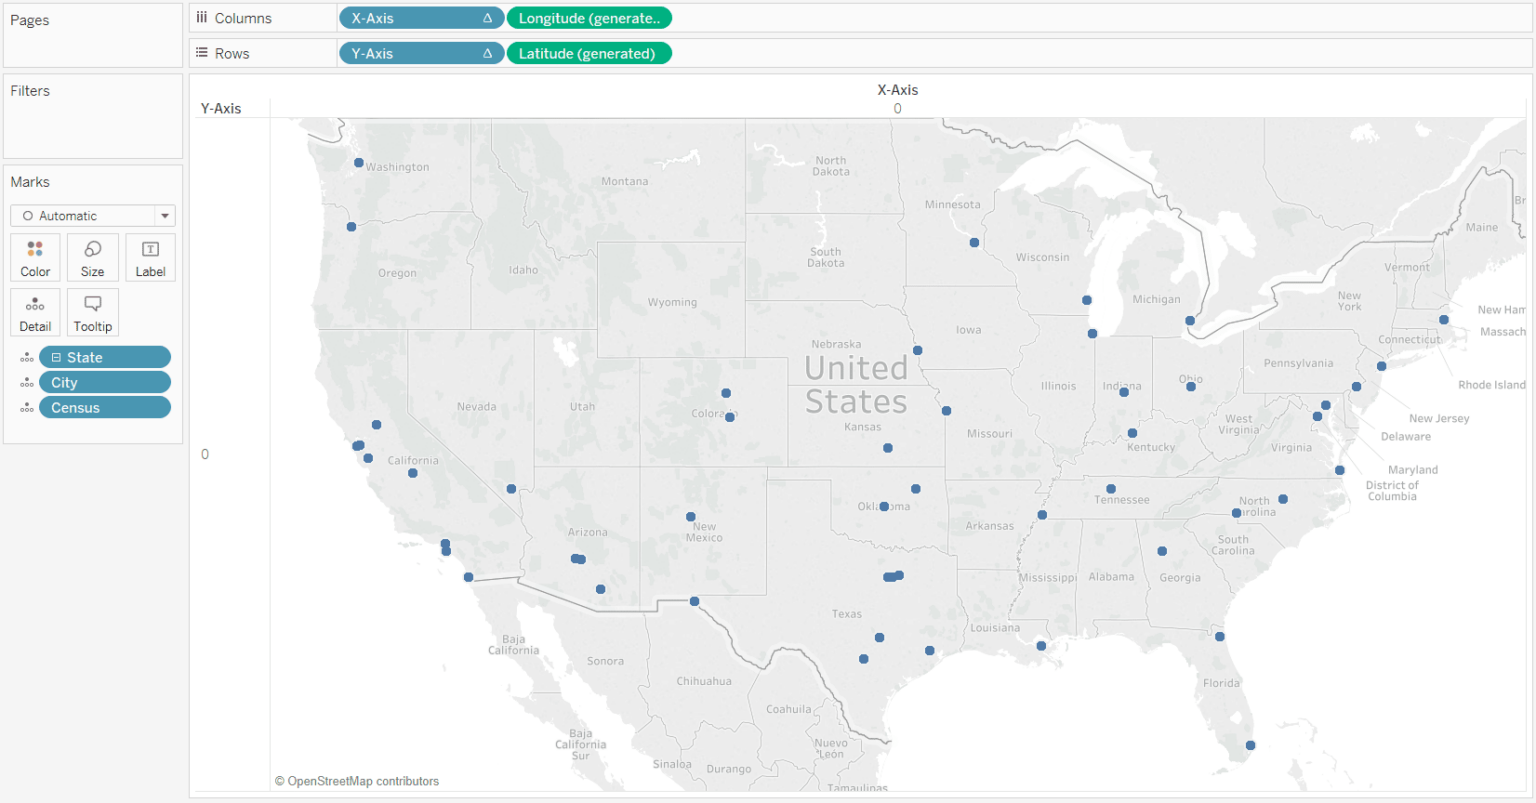The width and height of the screenshot is (1536, 803).
Task: Click the City pill on the Marks card
Action: point(105,382)
